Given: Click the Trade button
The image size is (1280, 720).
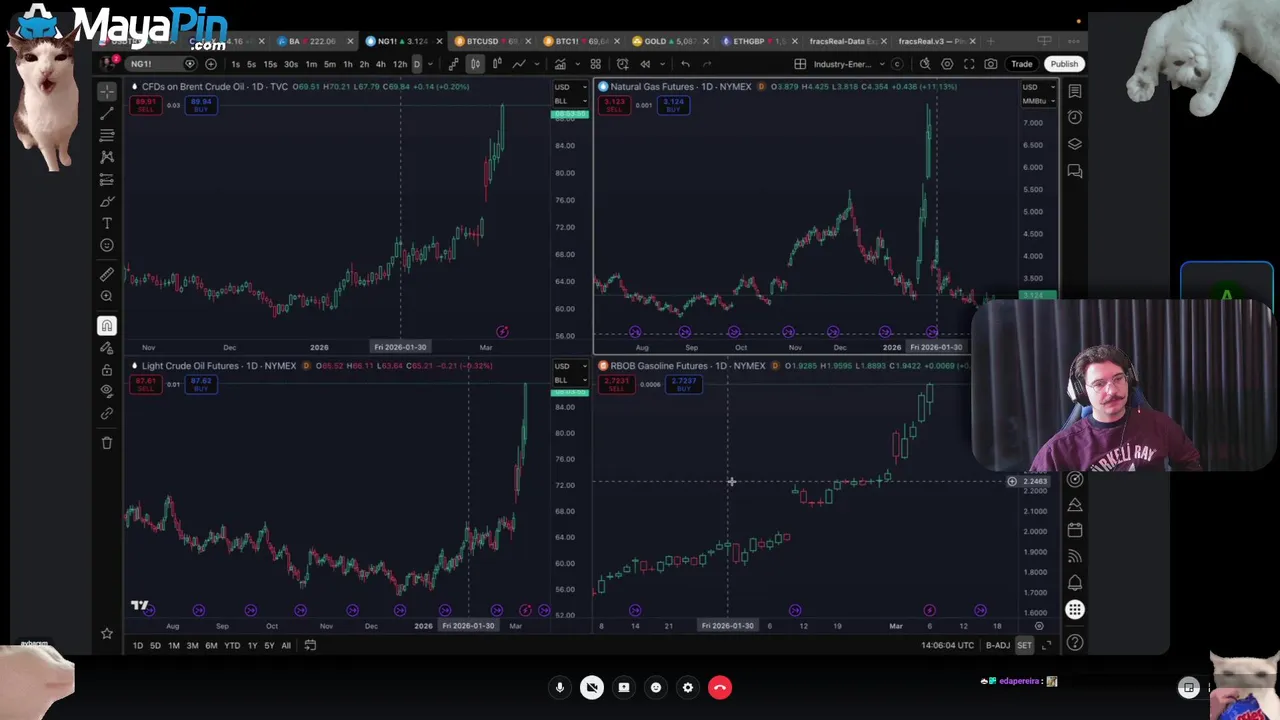Looking at the screenshot, I should [1021, 64].
